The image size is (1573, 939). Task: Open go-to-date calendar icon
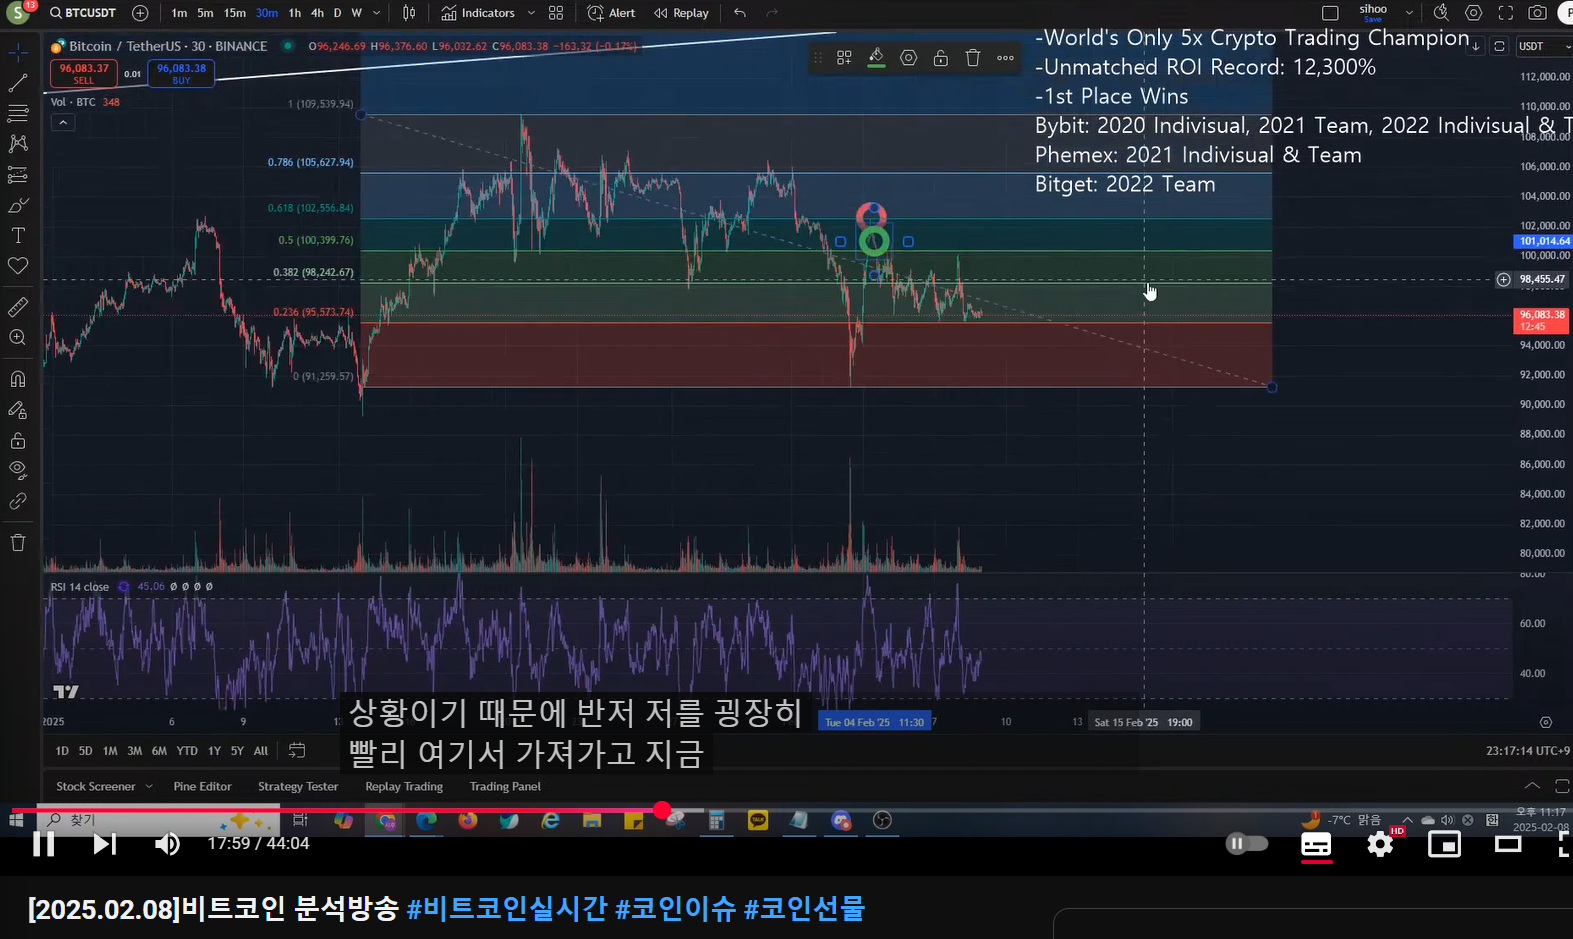tap(296, 750)
